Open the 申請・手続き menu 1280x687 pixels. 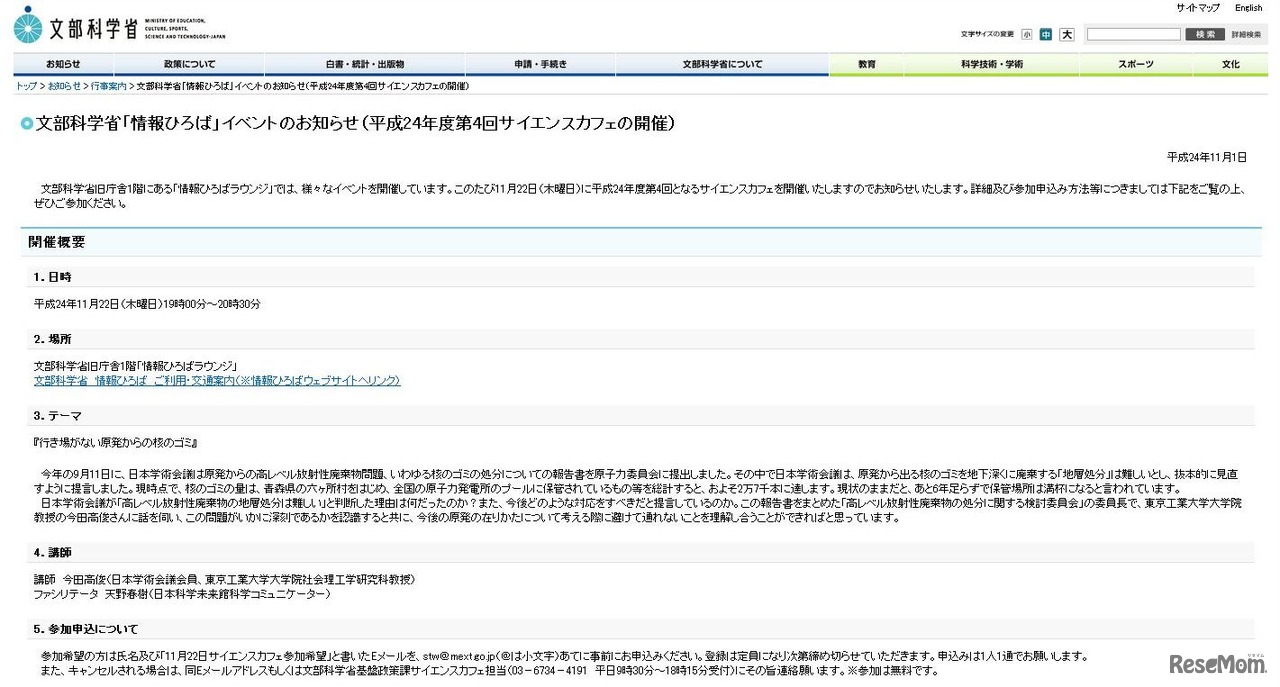pyautogui.click(x=540, y=64)
